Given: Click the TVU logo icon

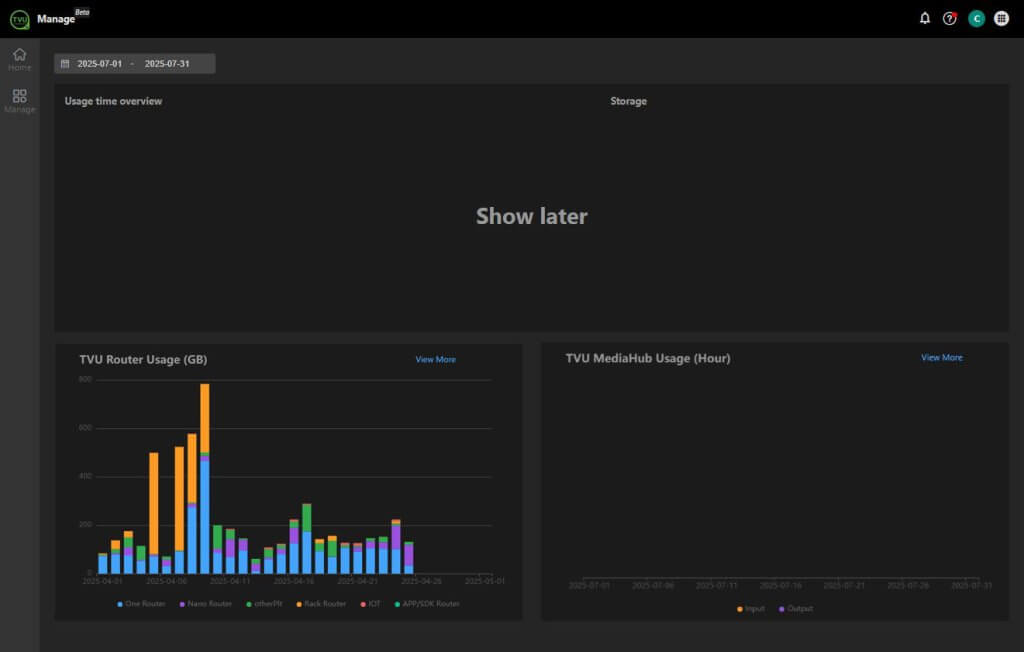Looking at the screenshot, I should pyautogui.click(x=20, y=19).
